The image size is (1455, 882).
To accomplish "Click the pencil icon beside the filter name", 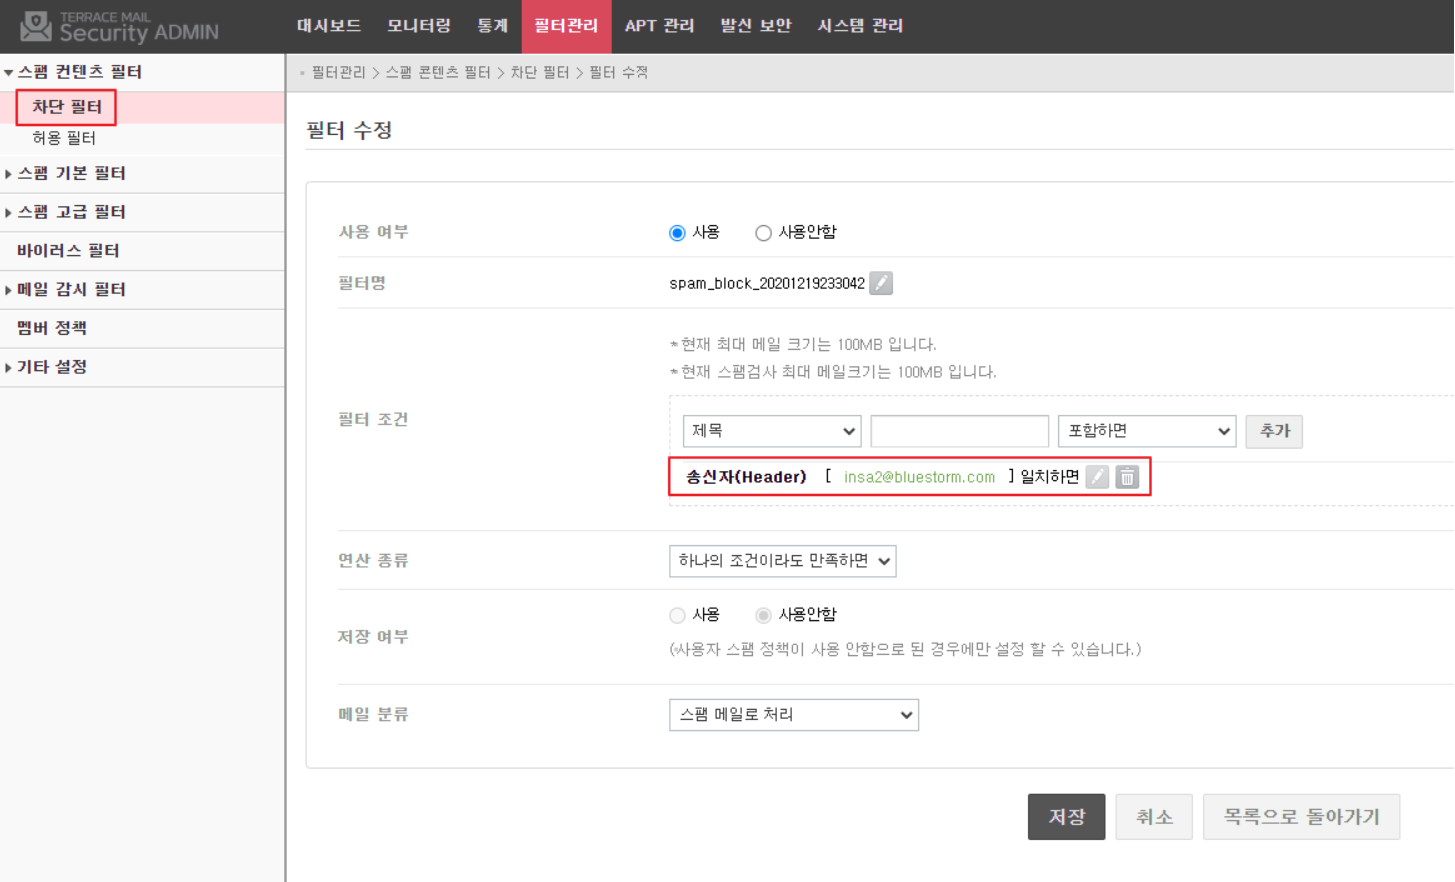I will click(881, 283).
